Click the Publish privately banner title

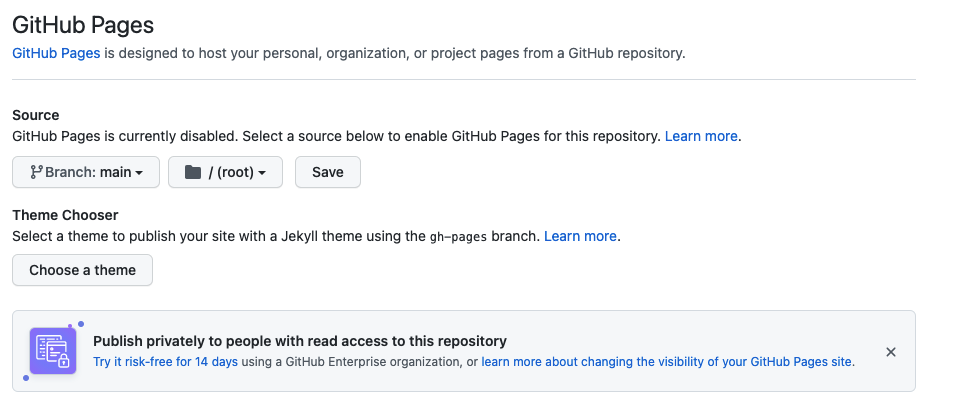[300, 340]
